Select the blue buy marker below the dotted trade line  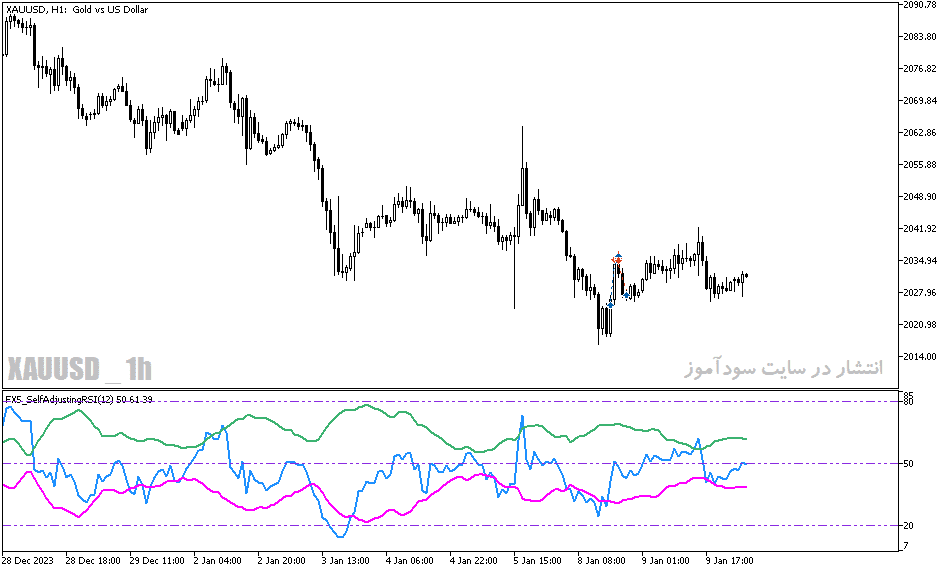(610, 305)
